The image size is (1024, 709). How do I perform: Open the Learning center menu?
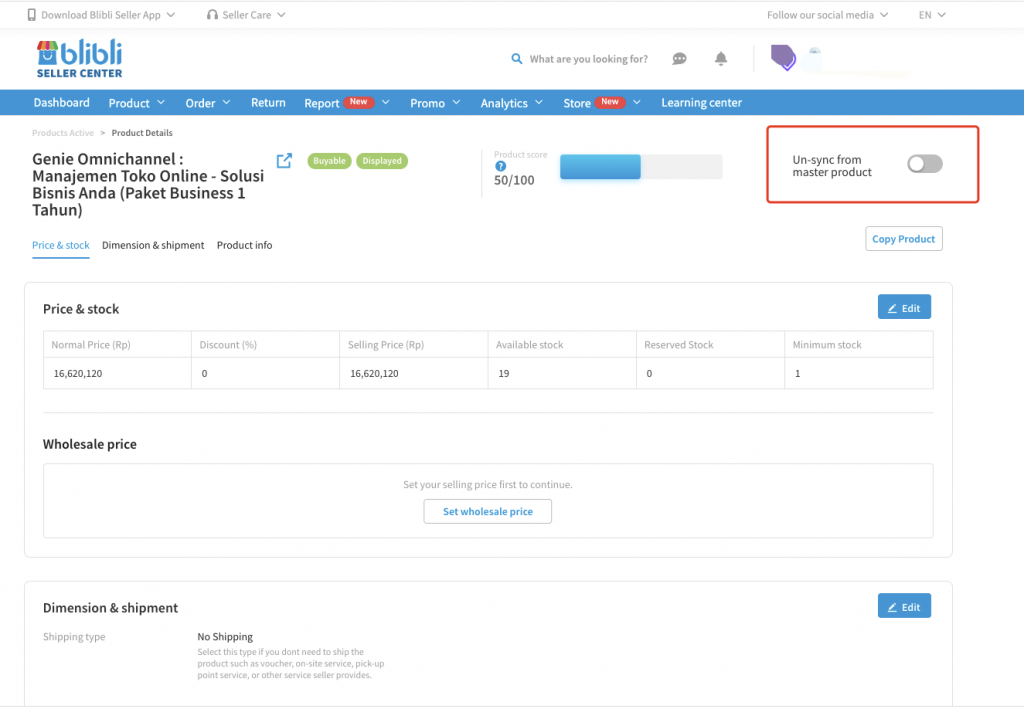pos(701,102)
